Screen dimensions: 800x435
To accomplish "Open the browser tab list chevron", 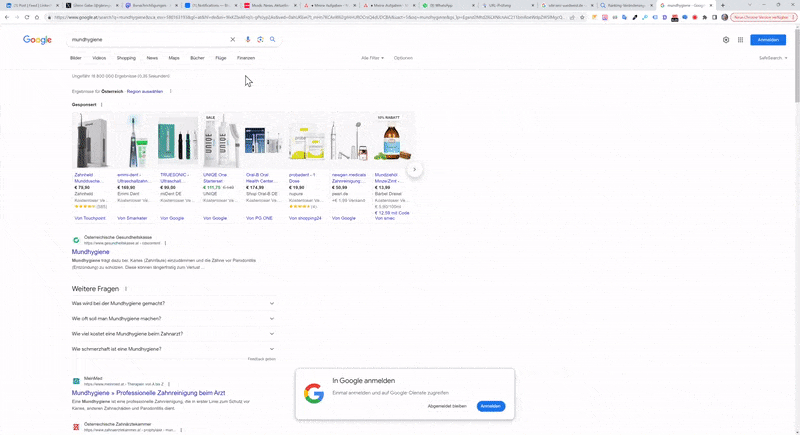I will coord(749,5).
